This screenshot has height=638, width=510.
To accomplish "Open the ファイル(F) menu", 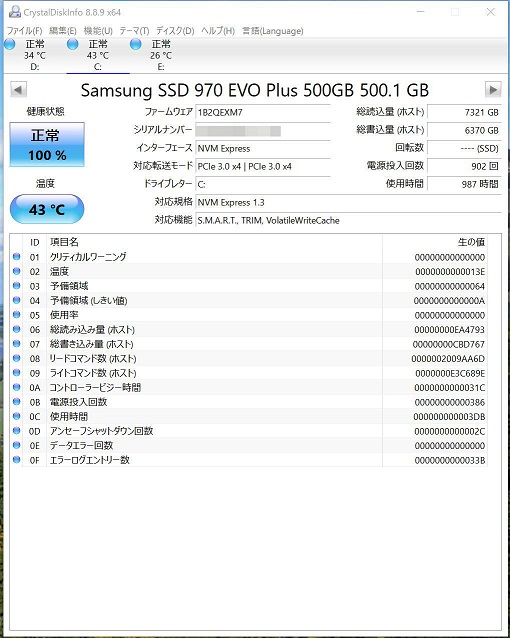I will click(x=24, y=31).
